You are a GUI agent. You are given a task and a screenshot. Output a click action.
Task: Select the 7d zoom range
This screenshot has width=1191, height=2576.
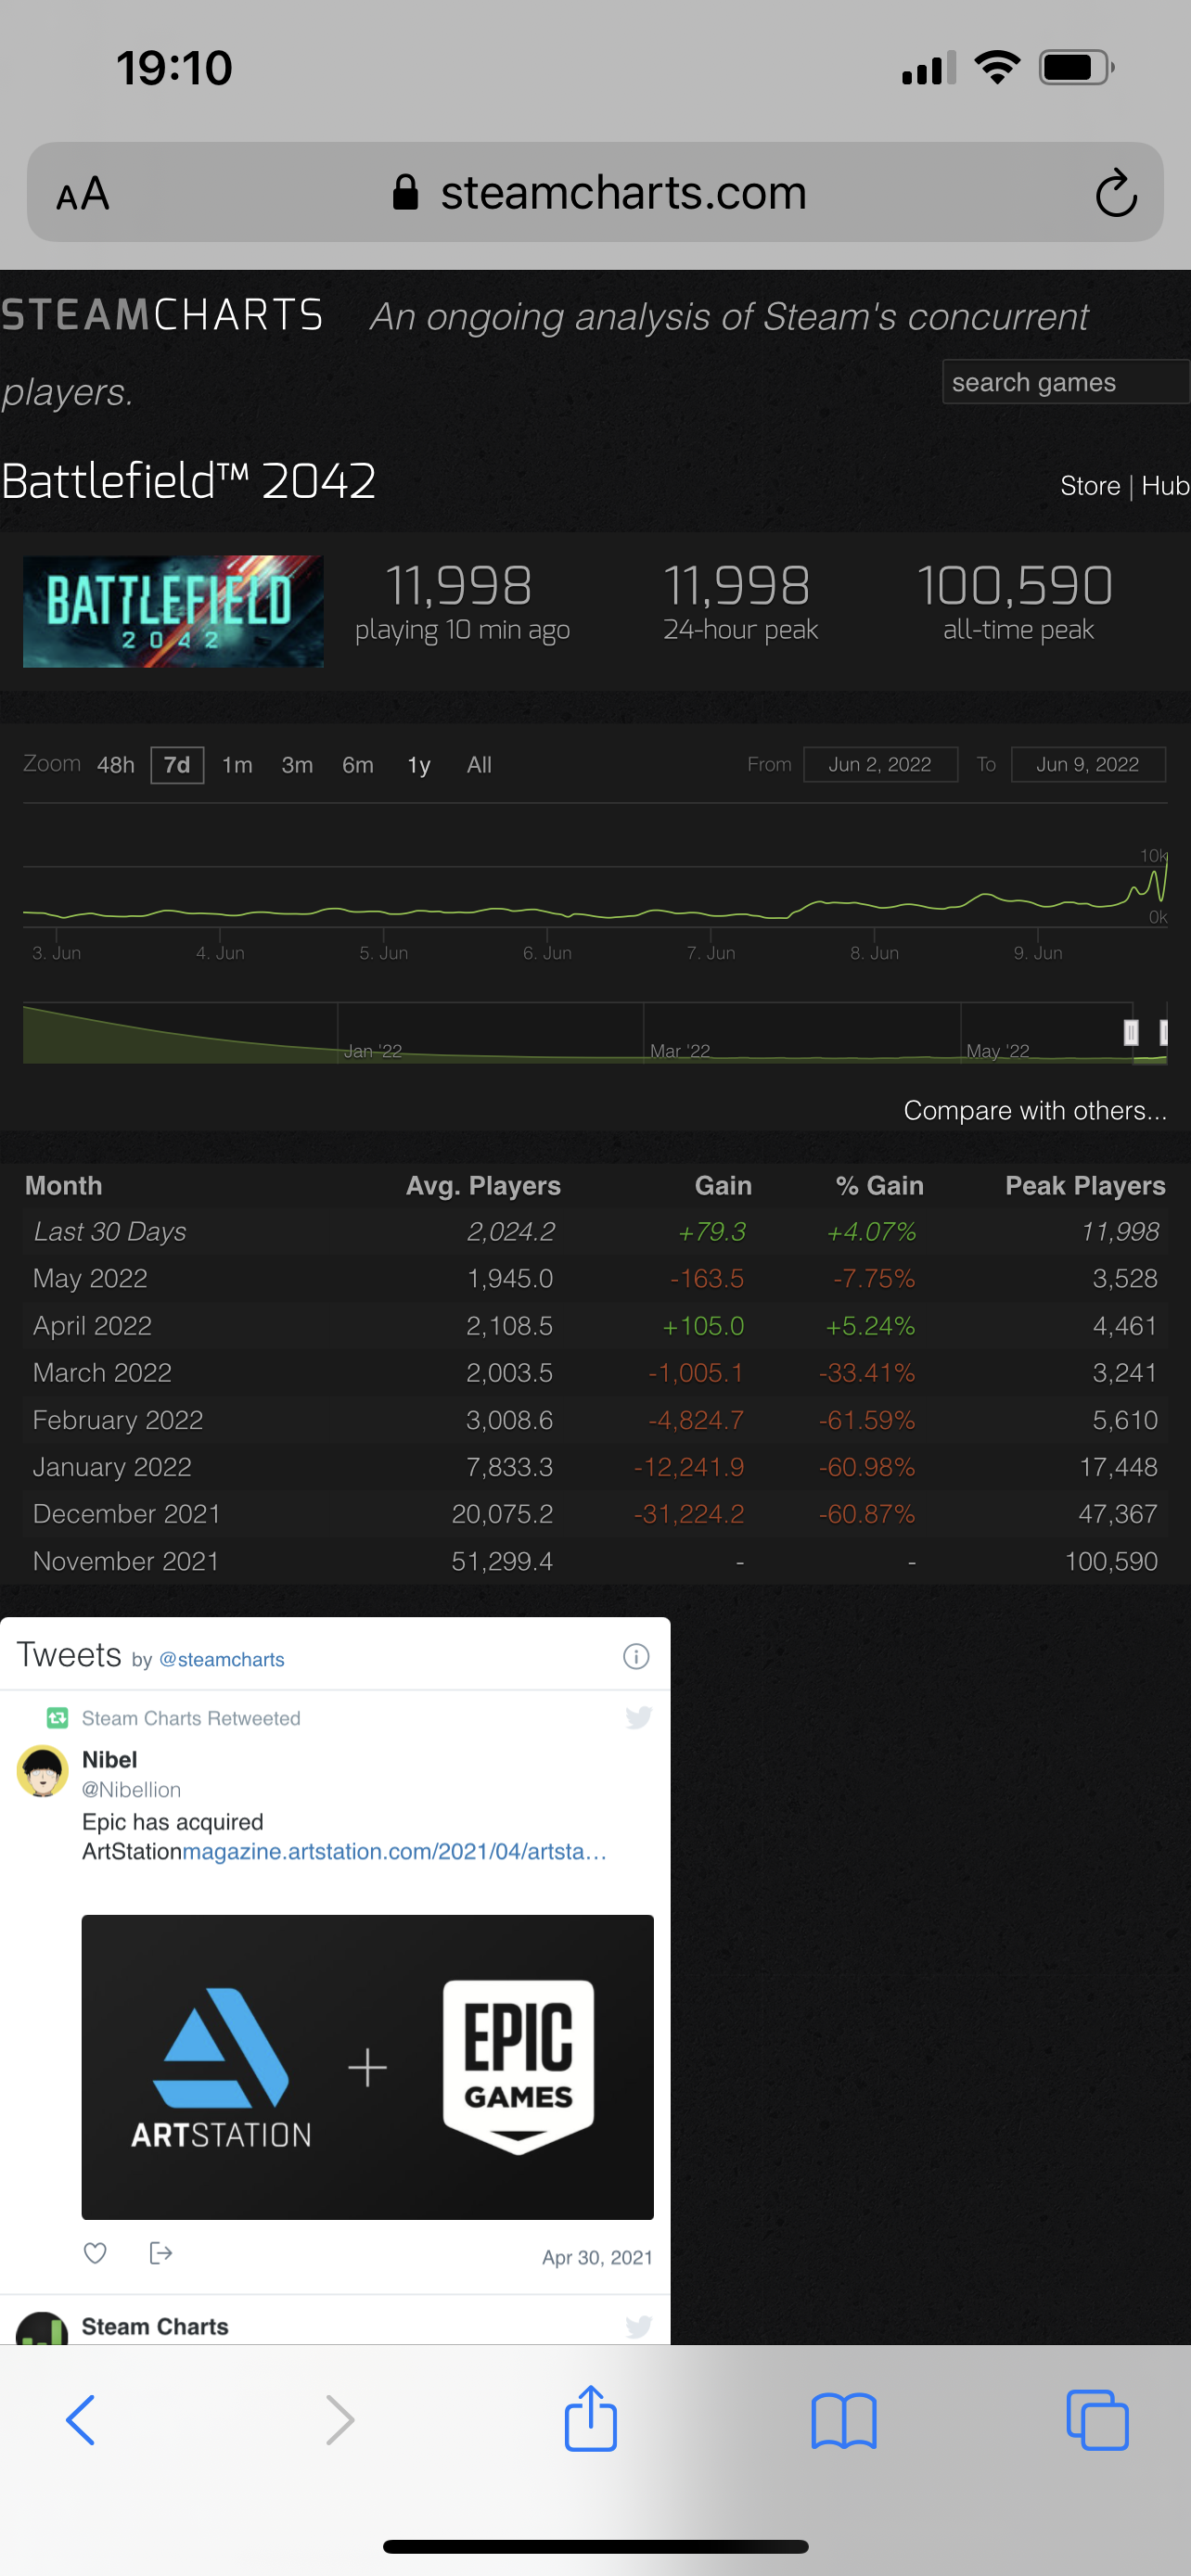(x=177, y=765)
